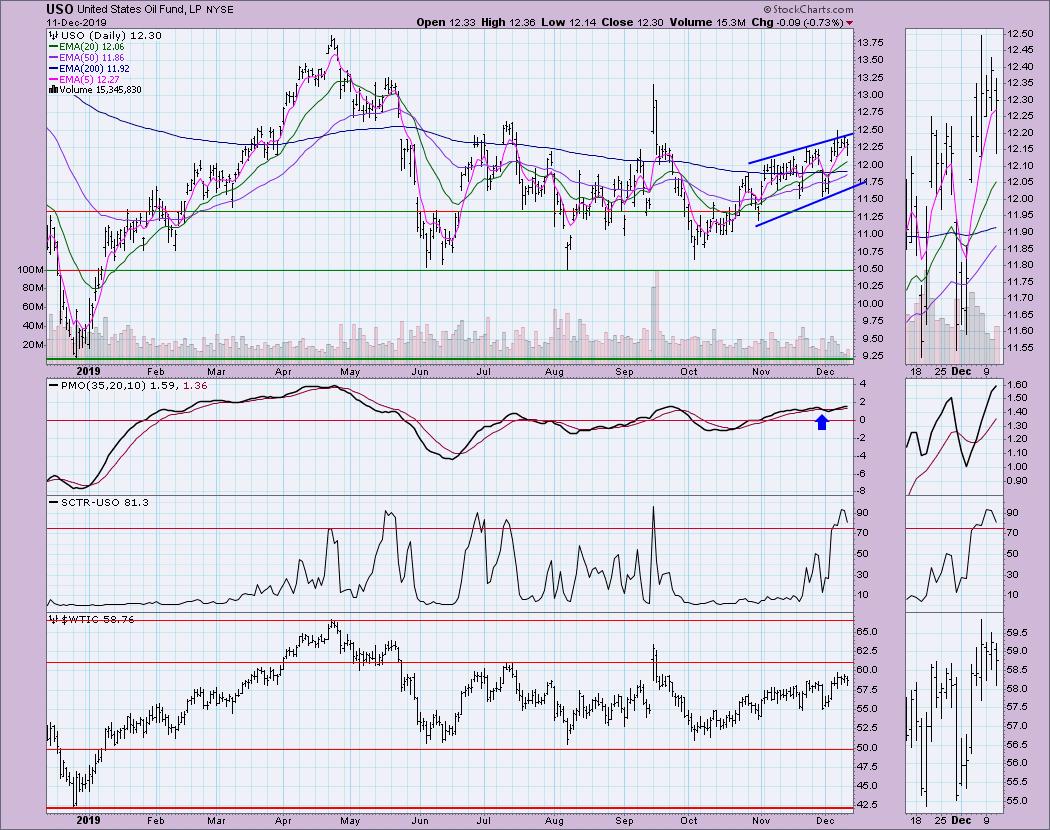The height and width of the screenshot is (830, 1050).
Task: Click the 42.5 label on WTIC axis
Action: (868, 805)
